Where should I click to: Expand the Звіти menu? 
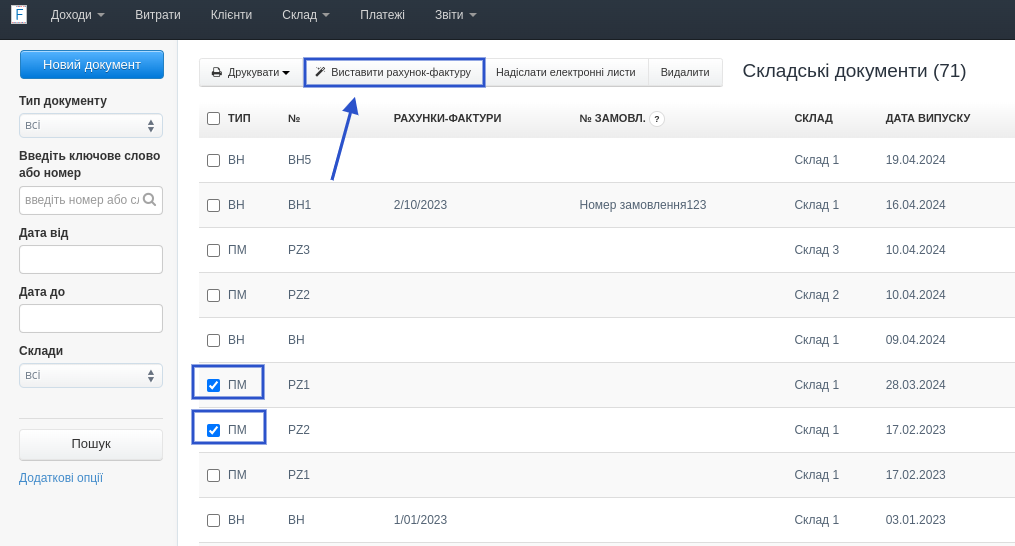[x=455, y=15]
